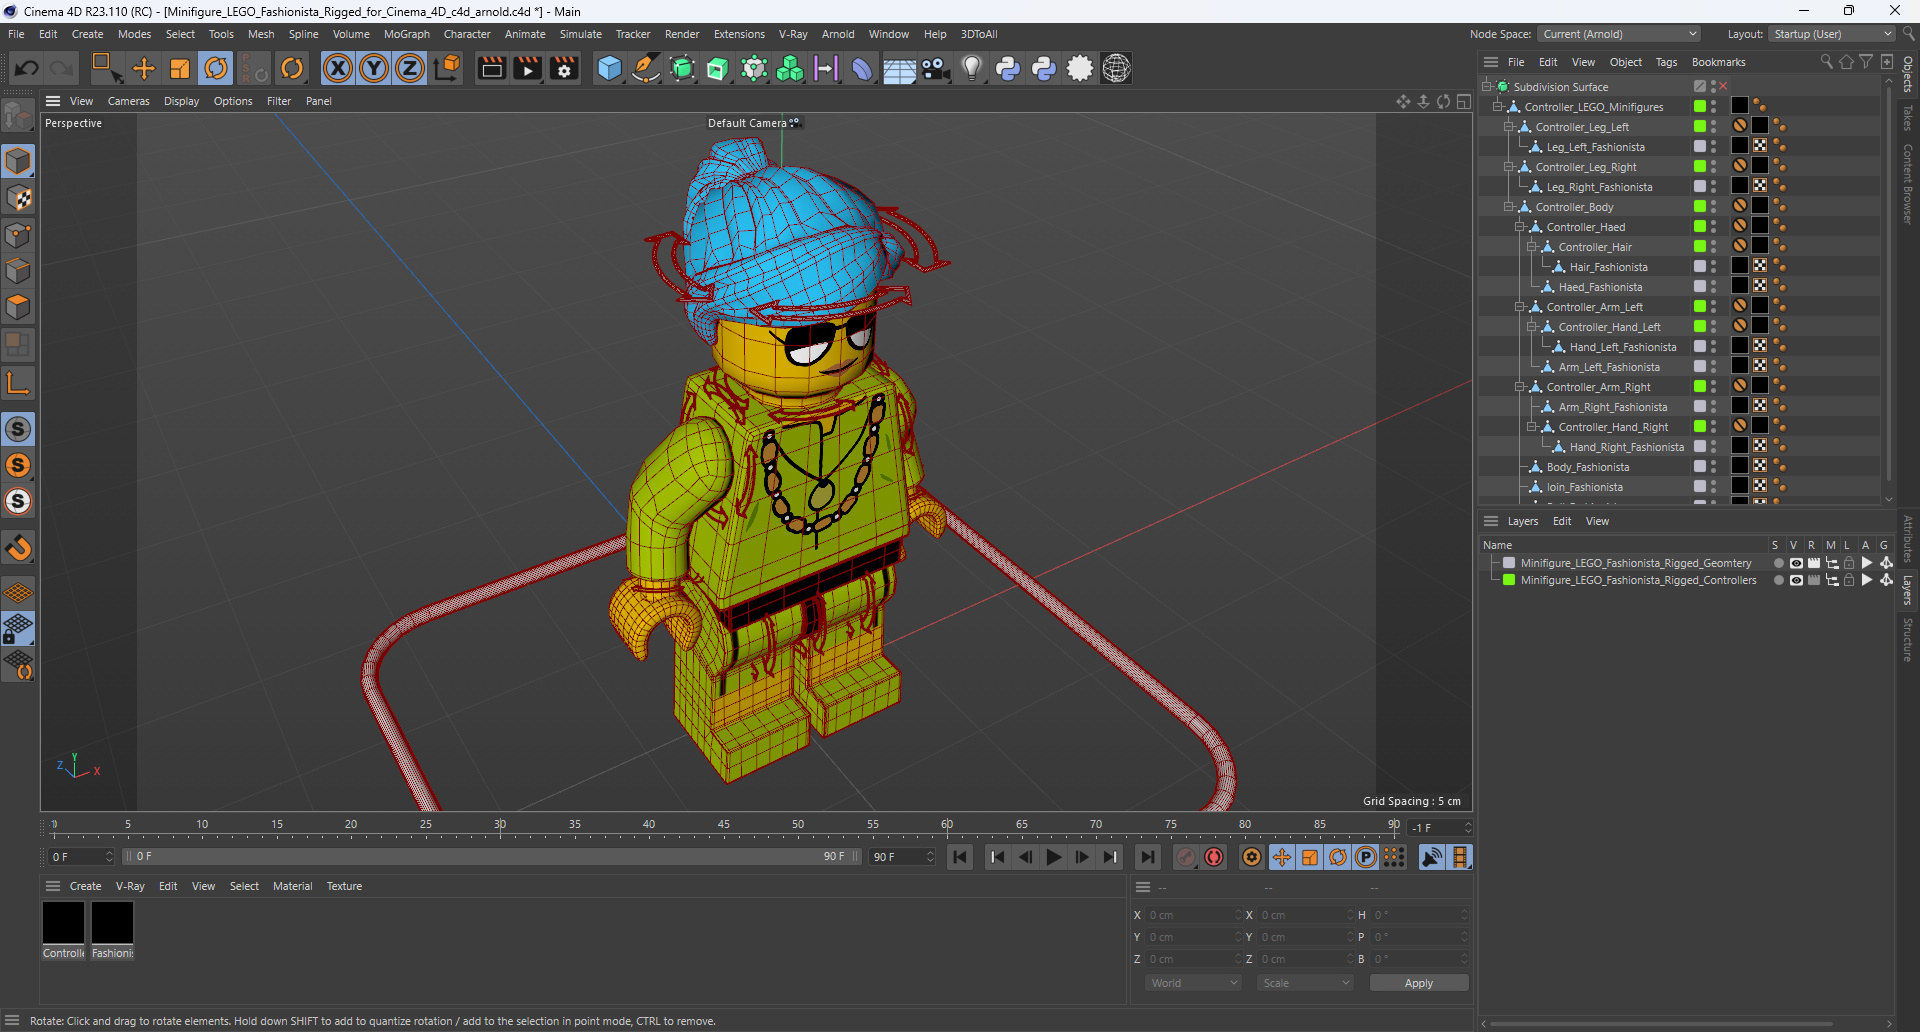
Task: Select the Move tool
Action: [x=144, y=68]
